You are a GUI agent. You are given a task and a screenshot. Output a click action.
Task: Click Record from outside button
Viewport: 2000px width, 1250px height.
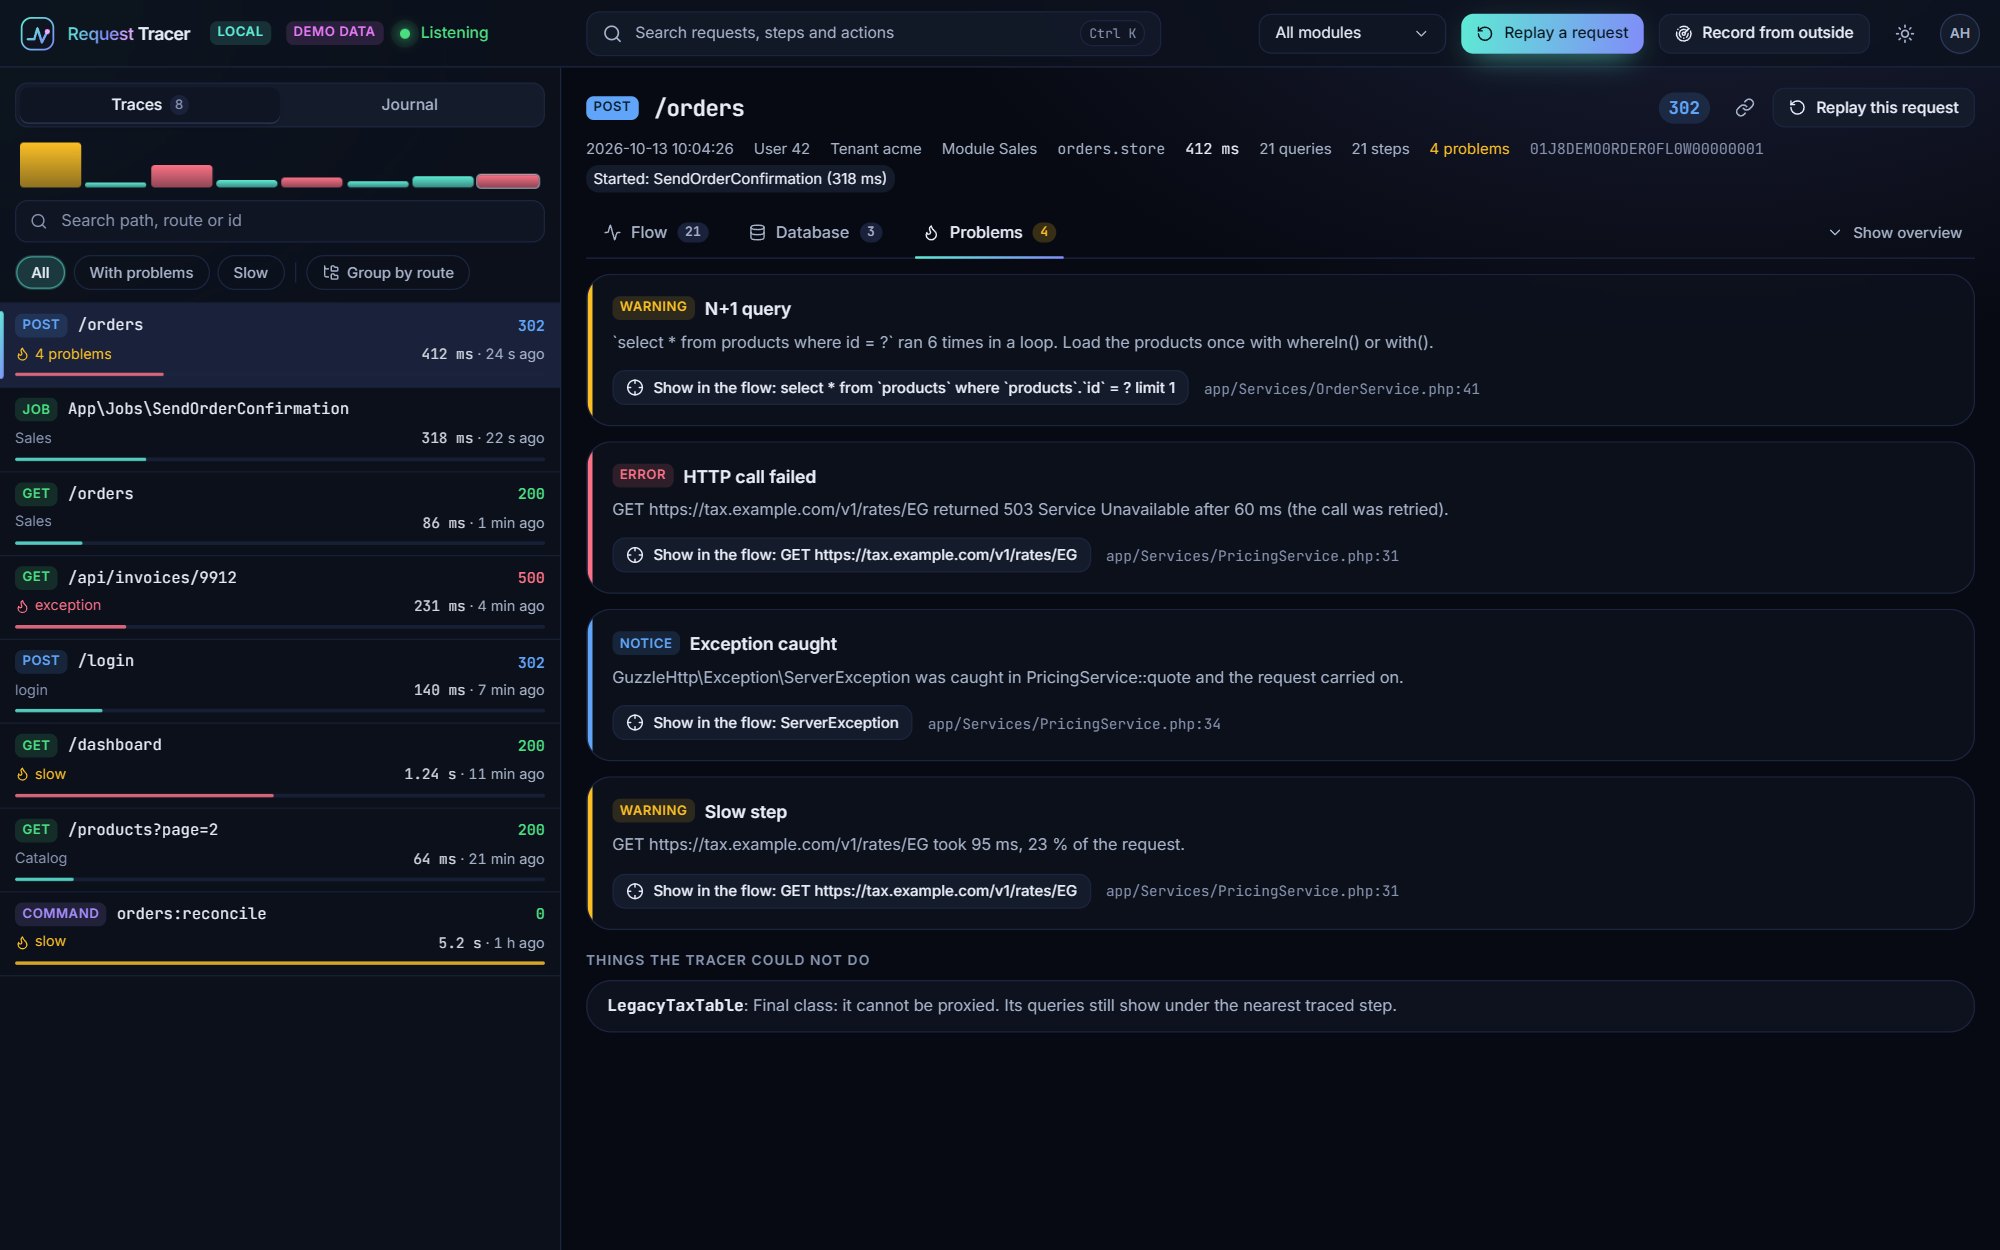pos(1764,33)
